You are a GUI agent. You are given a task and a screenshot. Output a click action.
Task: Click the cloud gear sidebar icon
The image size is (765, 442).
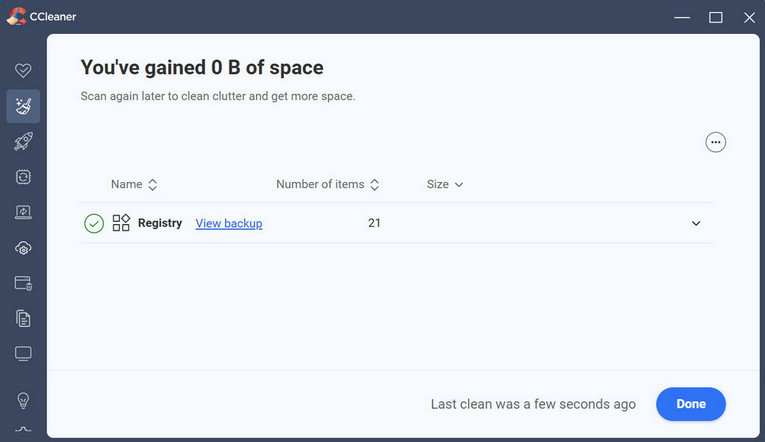coord(23,248)
